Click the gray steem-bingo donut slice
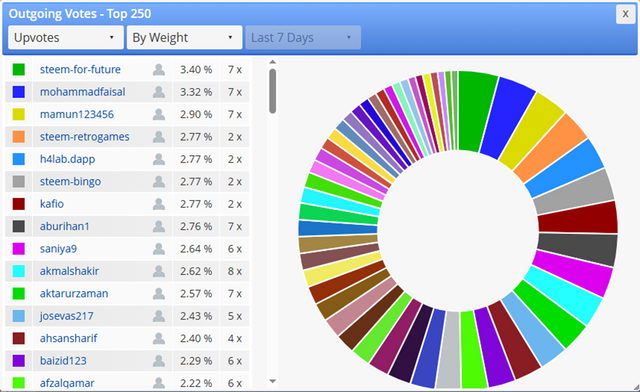 click(x=573, y=192)
